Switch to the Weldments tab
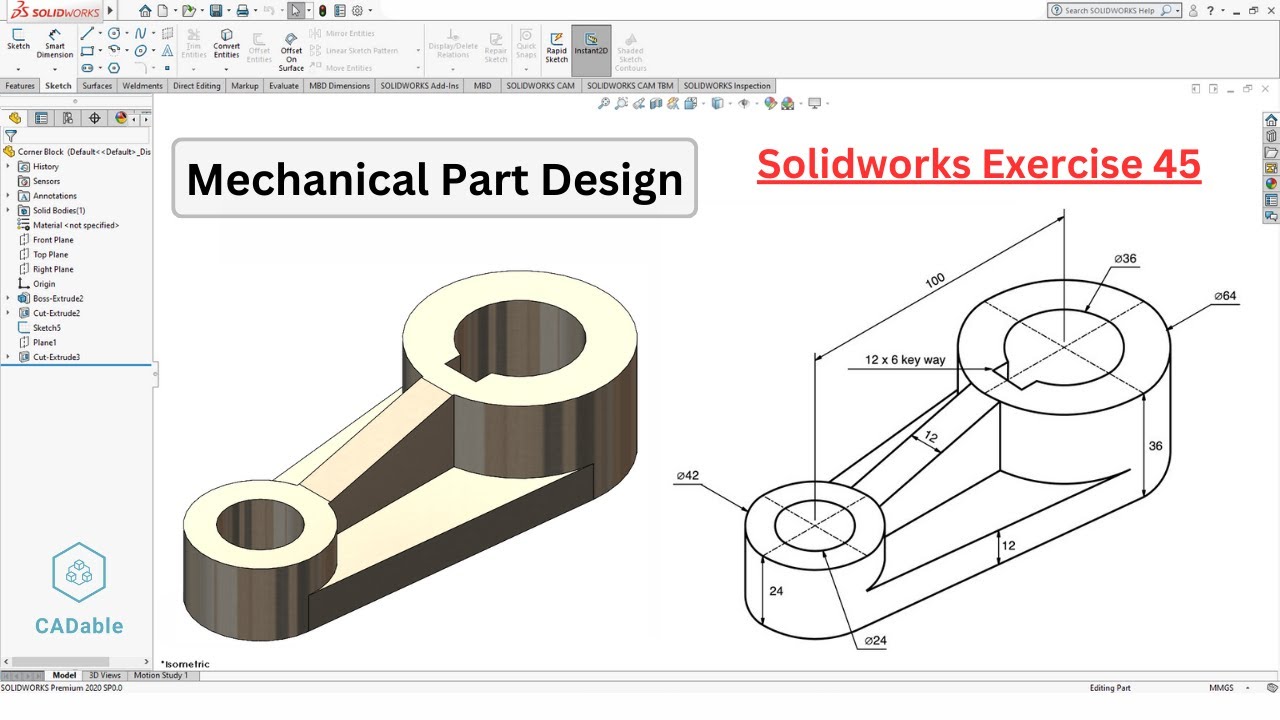The height and width of the screenshot is (720, 1280). pos(142,86)
